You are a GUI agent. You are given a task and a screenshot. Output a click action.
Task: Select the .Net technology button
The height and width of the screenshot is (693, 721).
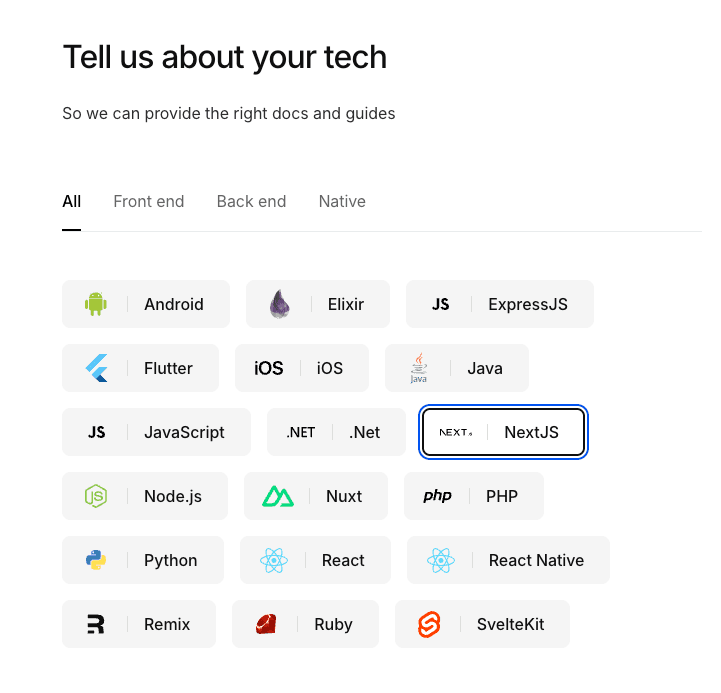[336, 432]
